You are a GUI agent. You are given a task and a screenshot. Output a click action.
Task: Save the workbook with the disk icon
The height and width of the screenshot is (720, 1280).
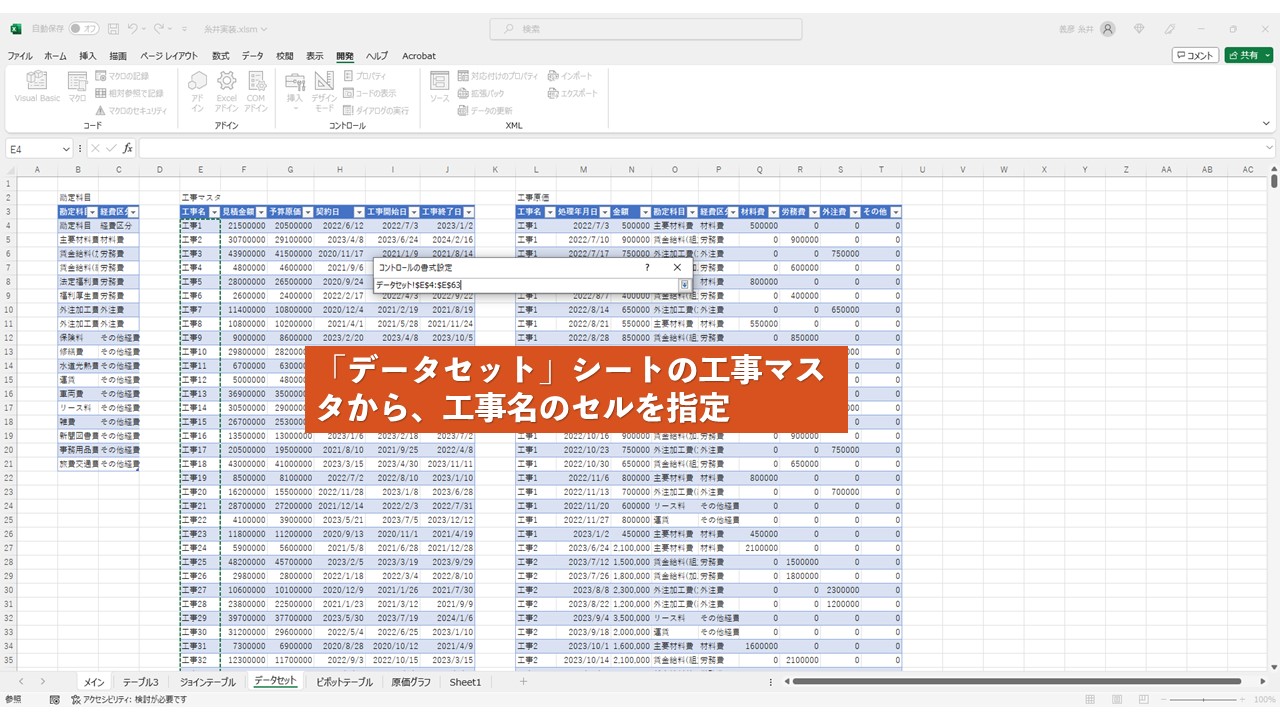click(113, 29)
